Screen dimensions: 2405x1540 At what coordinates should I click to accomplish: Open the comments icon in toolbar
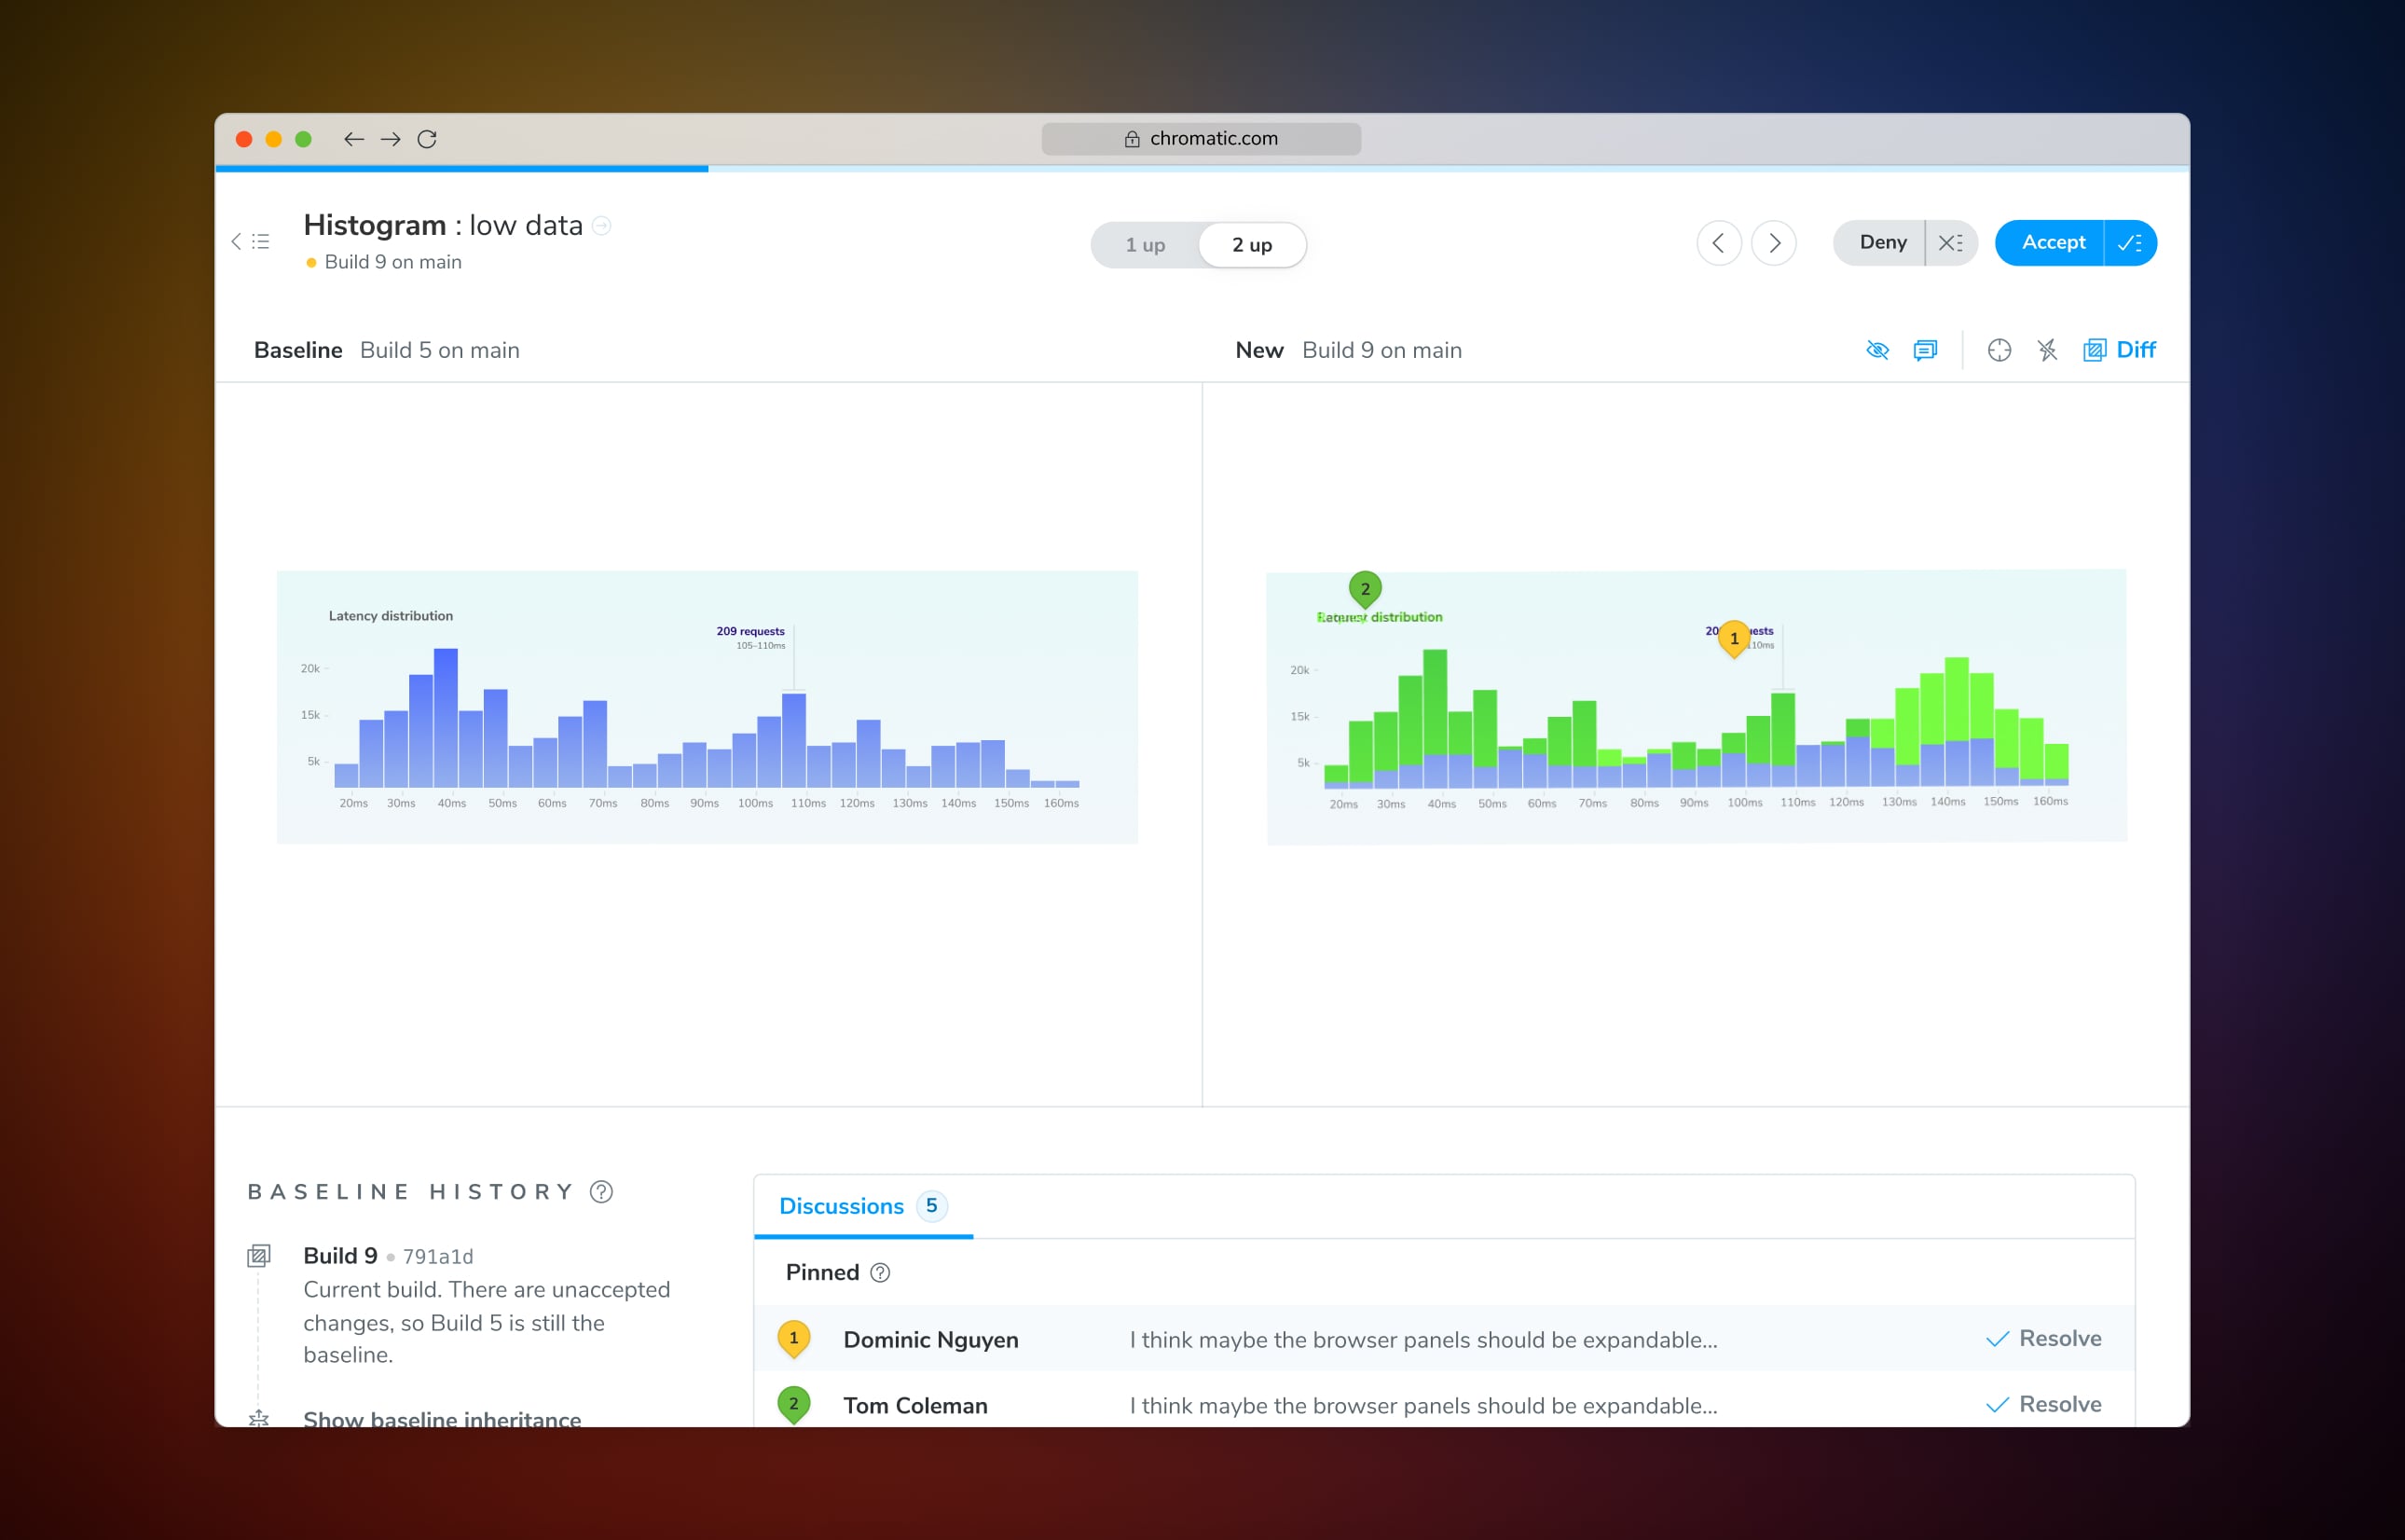tap(1925, 350)
